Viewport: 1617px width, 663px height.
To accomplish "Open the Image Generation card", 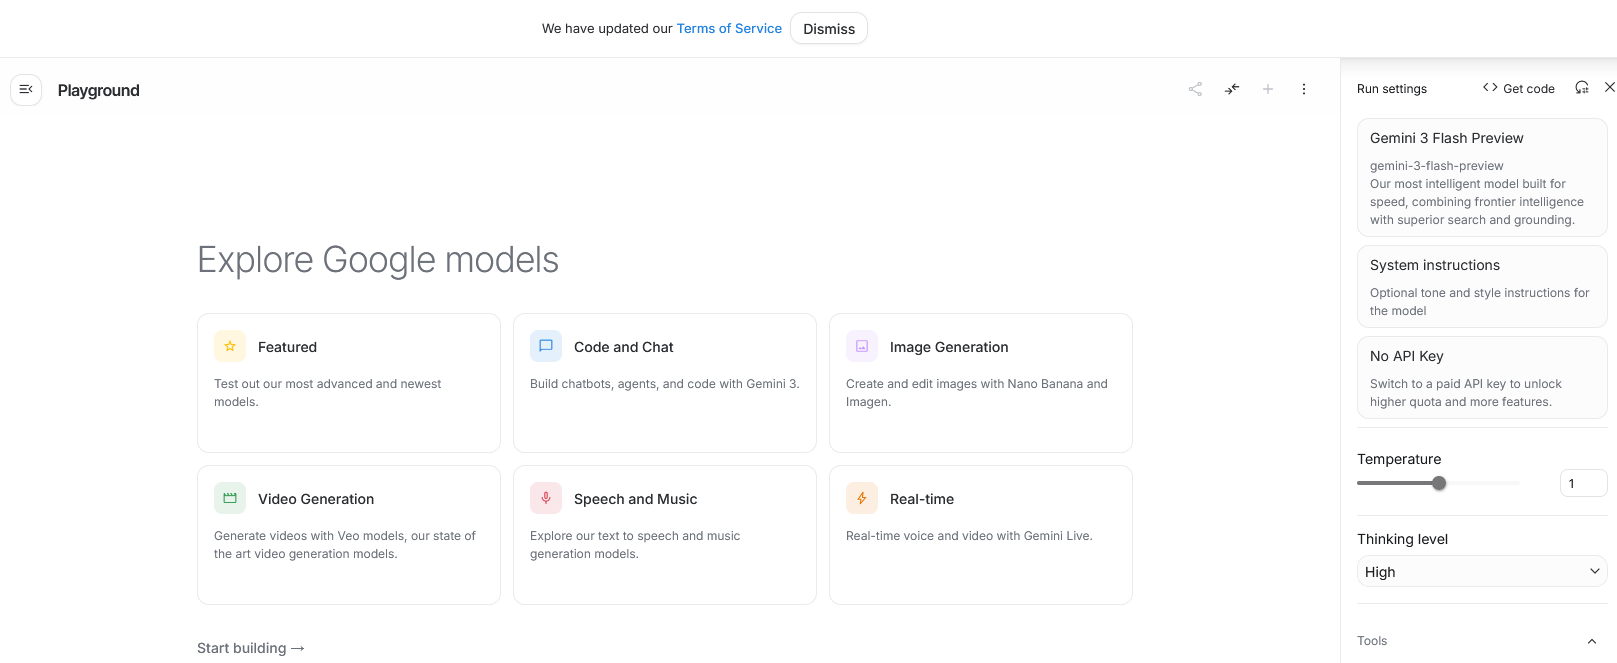I will (981, 383).
